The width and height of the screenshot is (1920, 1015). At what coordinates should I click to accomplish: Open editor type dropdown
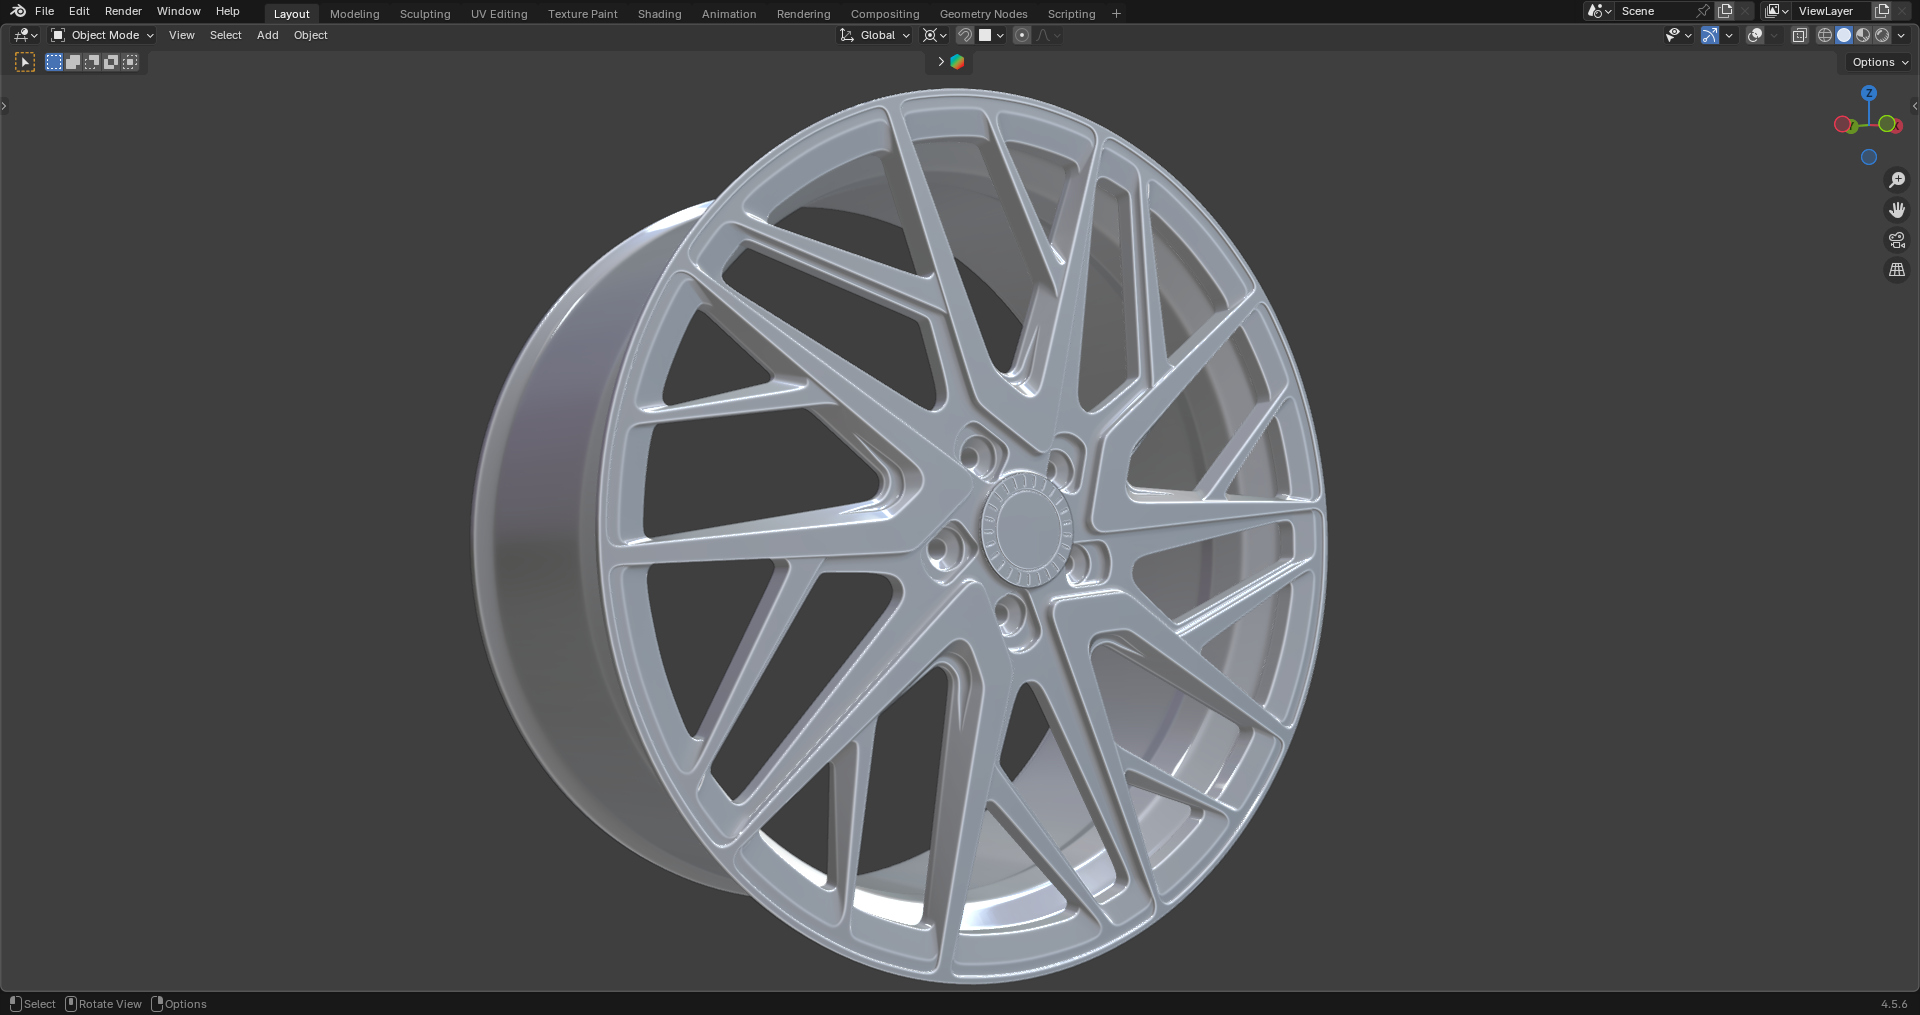25,35
